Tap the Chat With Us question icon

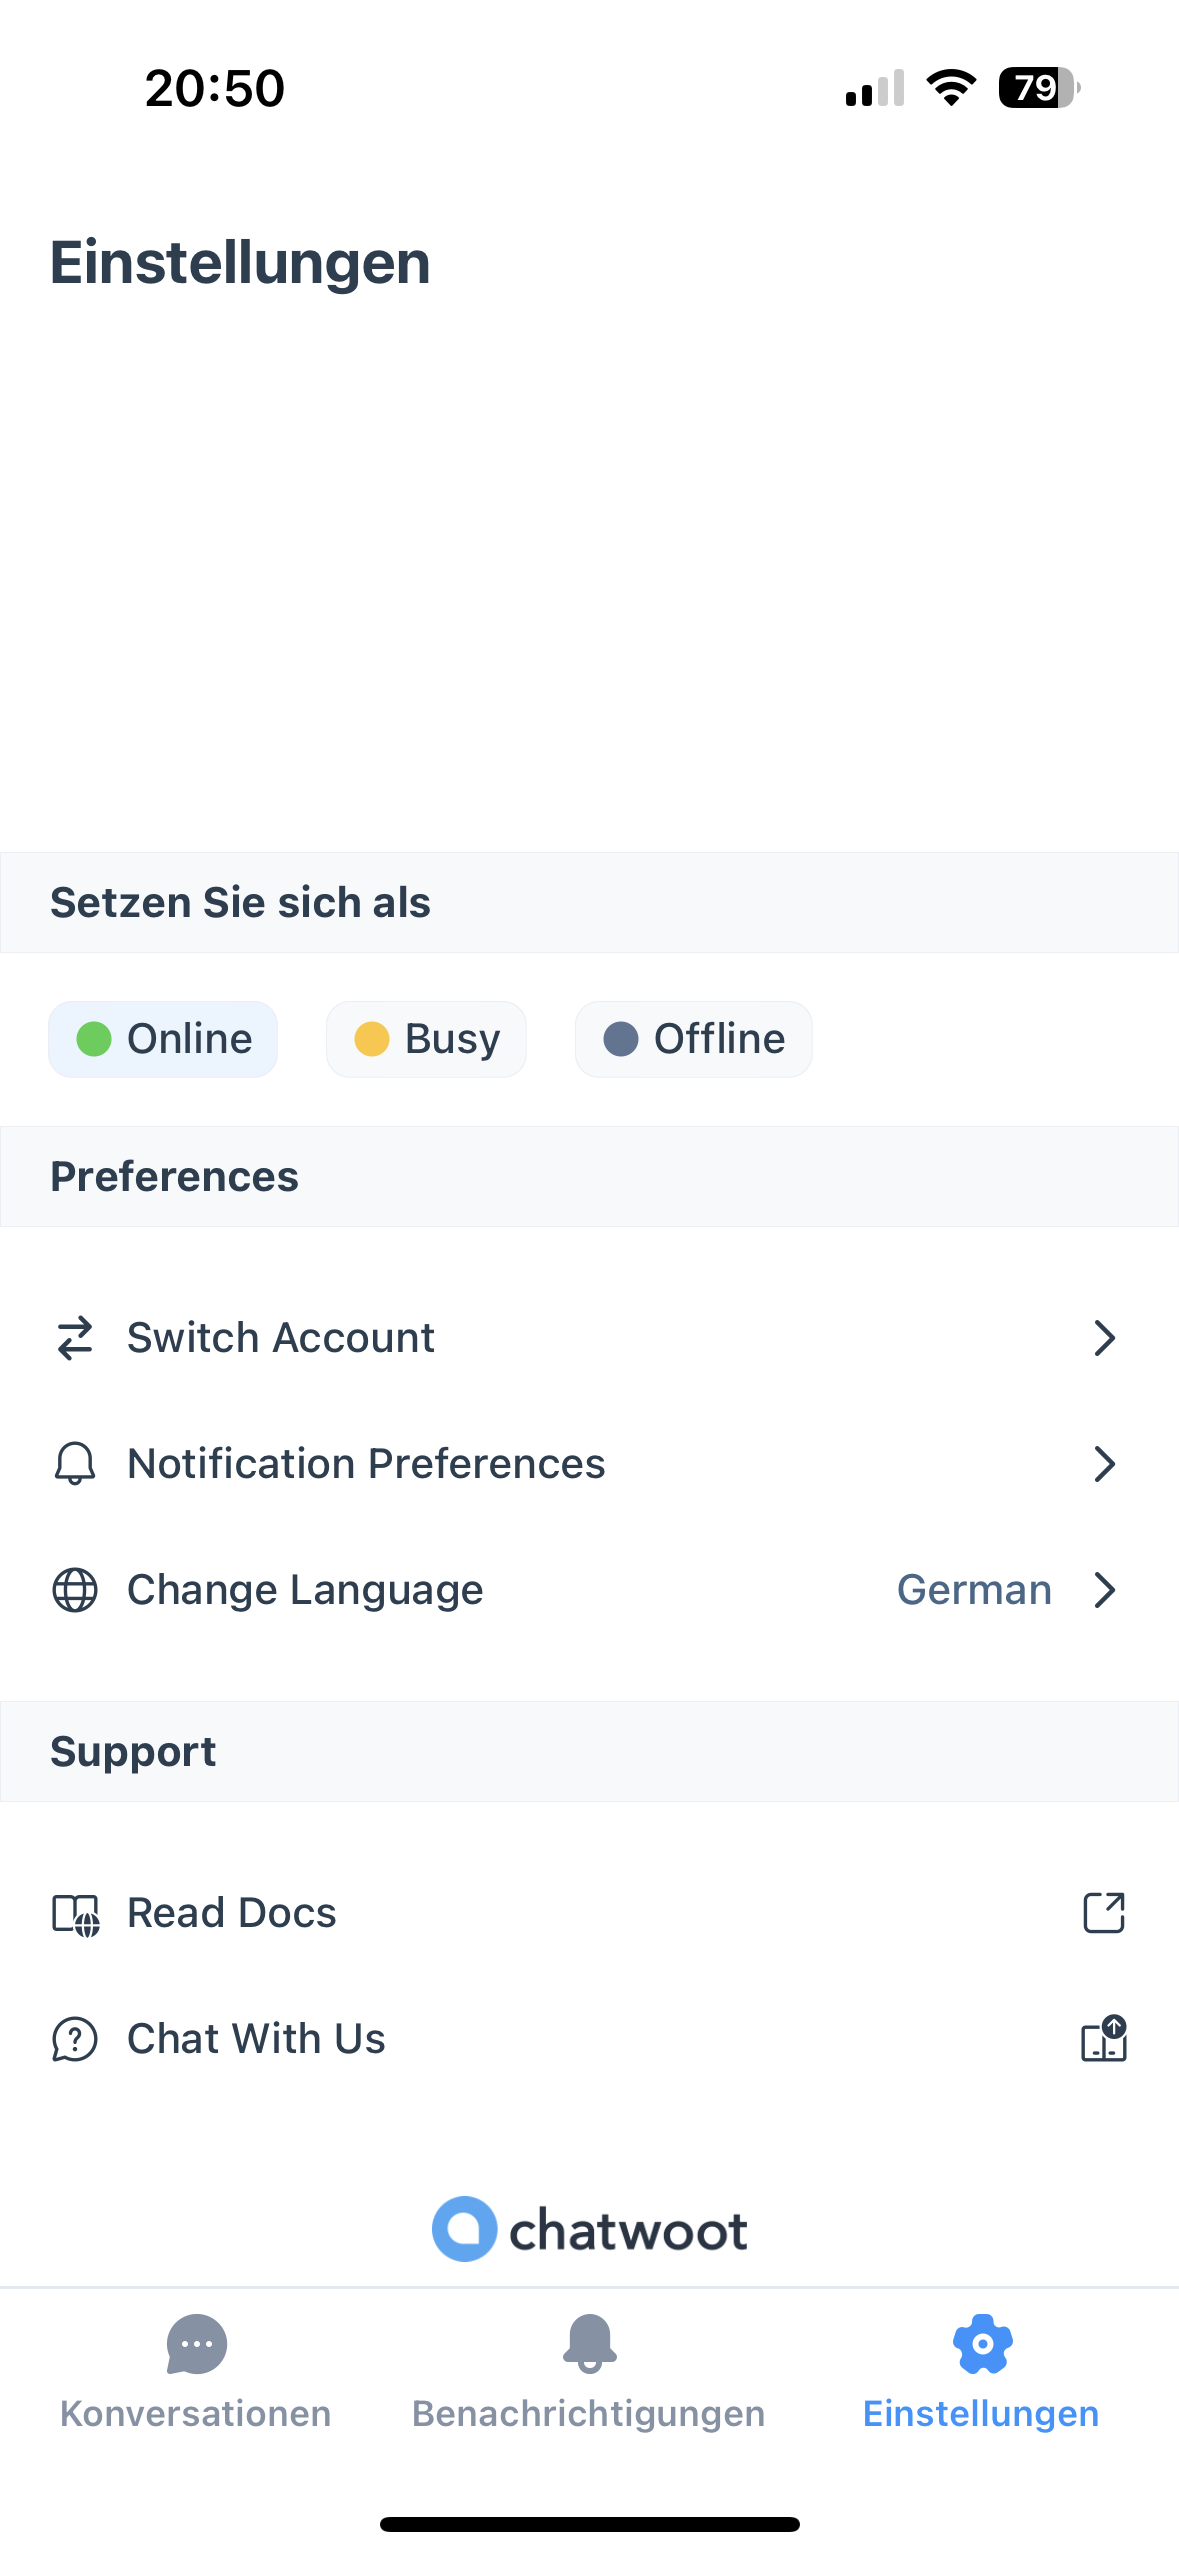pos(75,2040)
